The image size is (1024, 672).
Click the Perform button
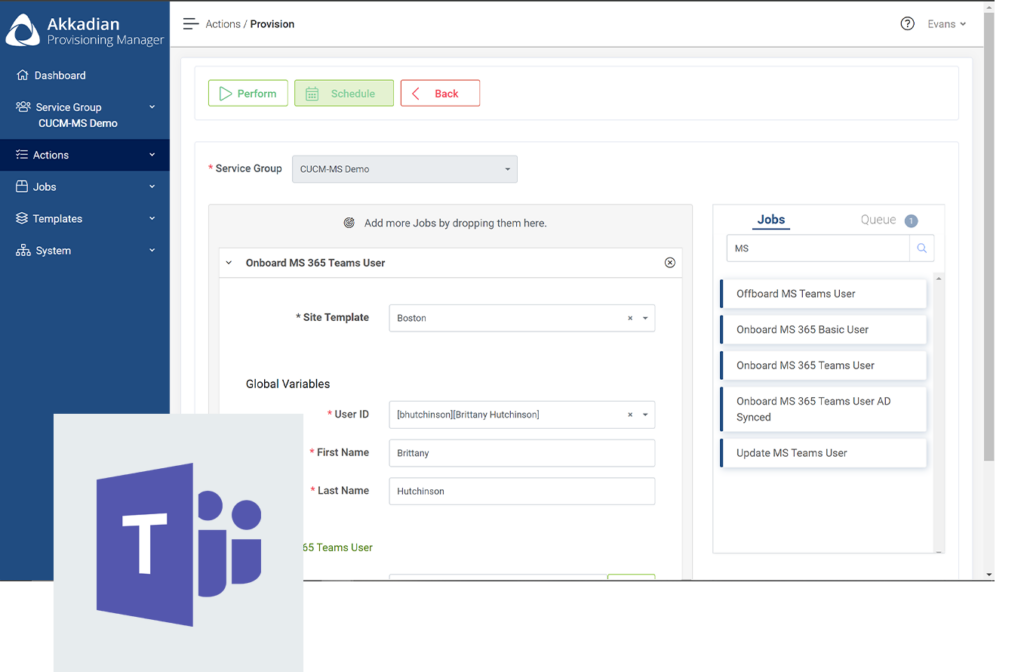[x=247, y=92]
